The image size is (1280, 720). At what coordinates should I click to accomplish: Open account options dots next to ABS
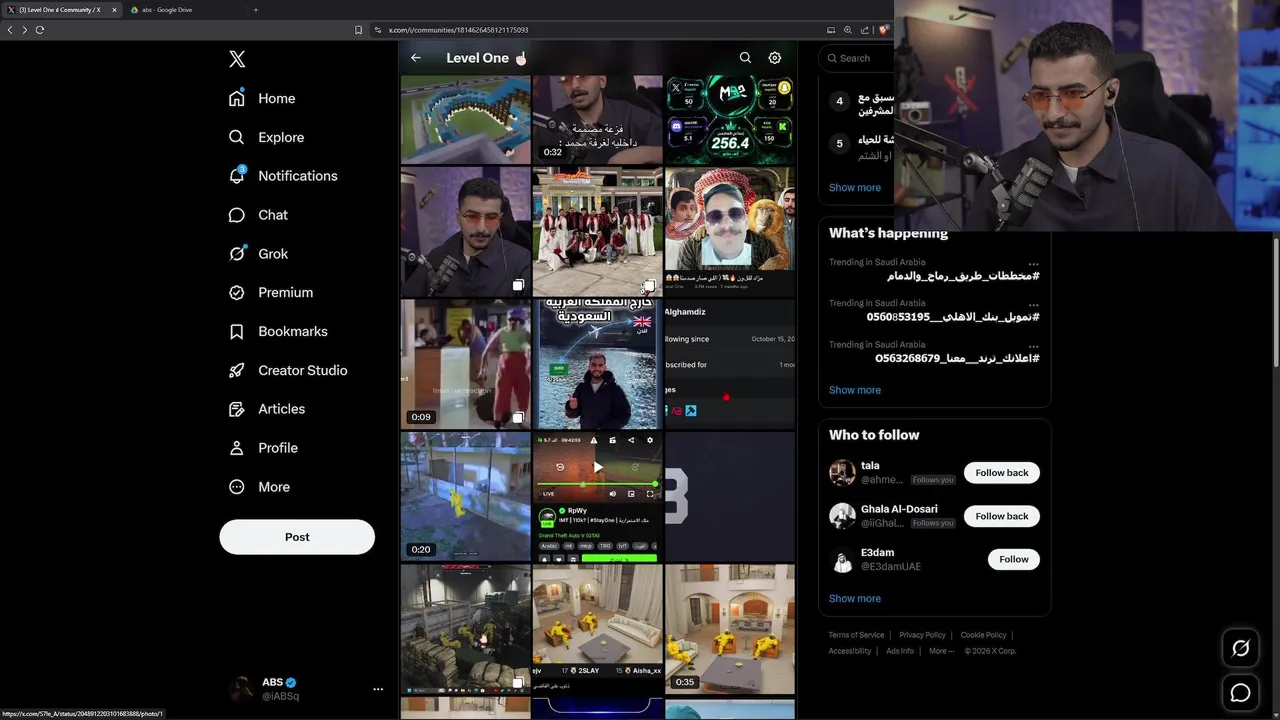point(378,689)
